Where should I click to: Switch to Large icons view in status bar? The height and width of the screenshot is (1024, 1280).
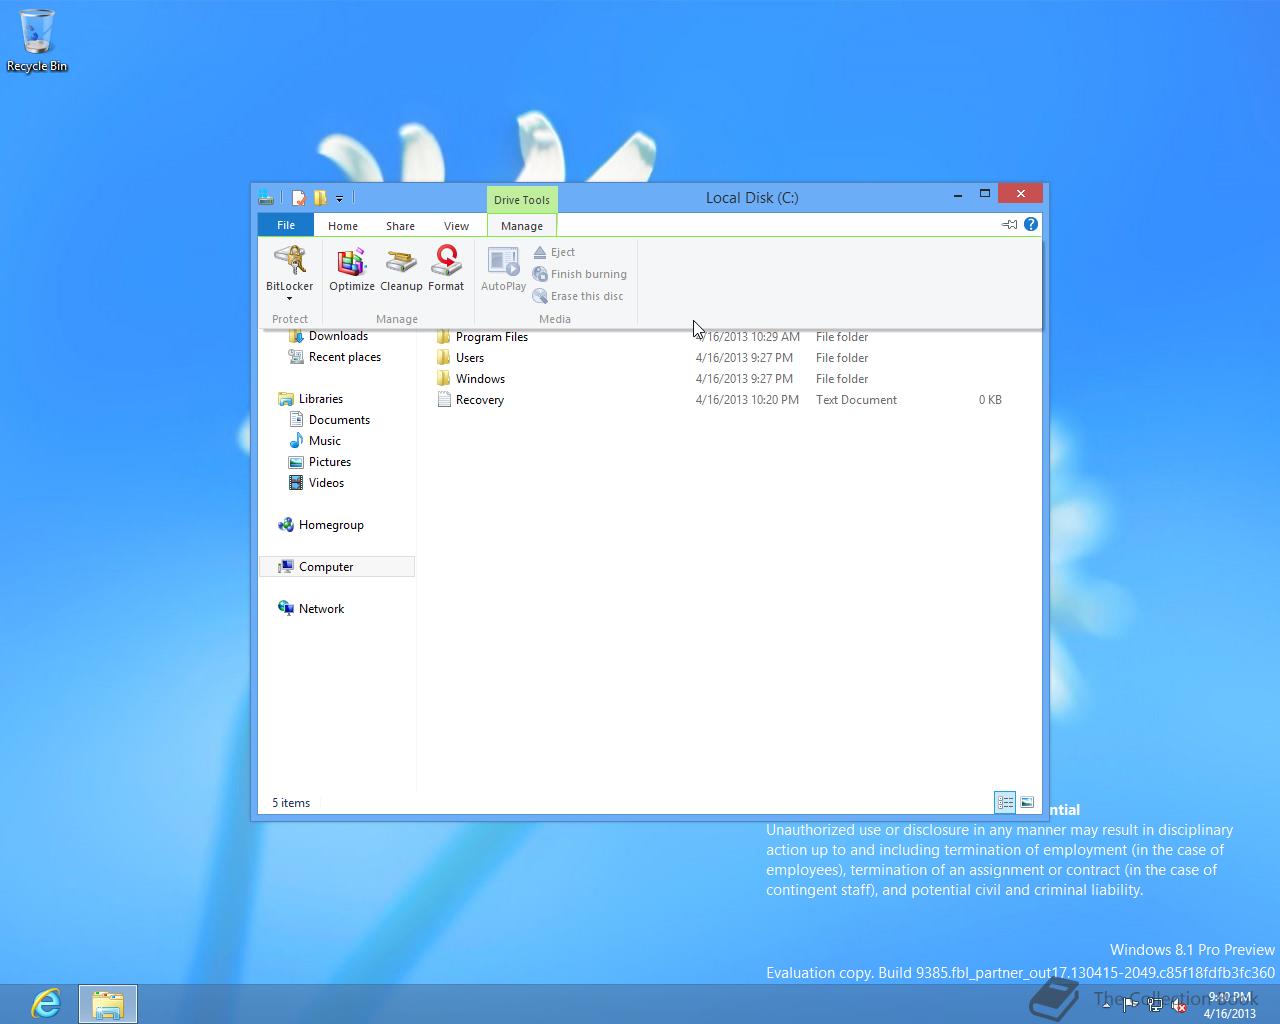[1027, 802]
